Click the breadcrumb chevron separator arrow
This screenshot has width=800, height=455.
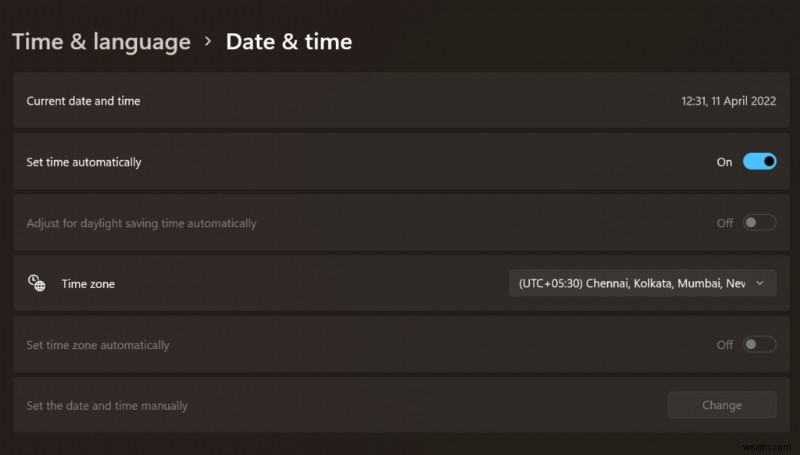coord(208,41)
